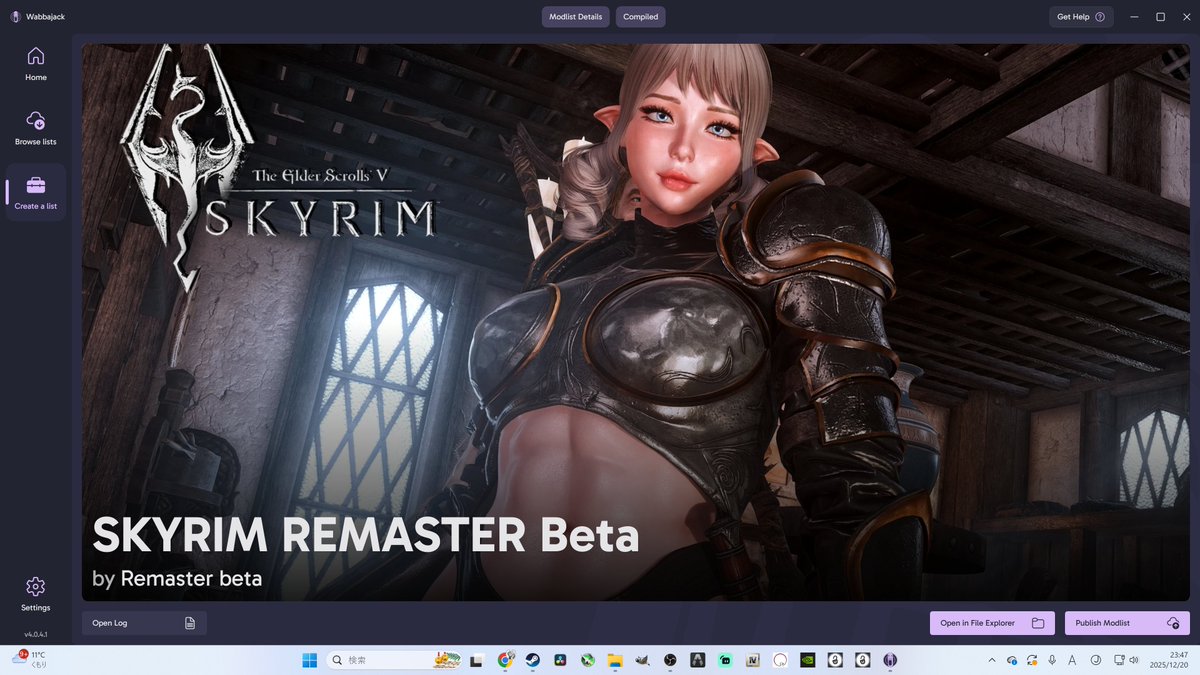Click the SKYRIM REMASTER Beta title

[x=366, y=536]
